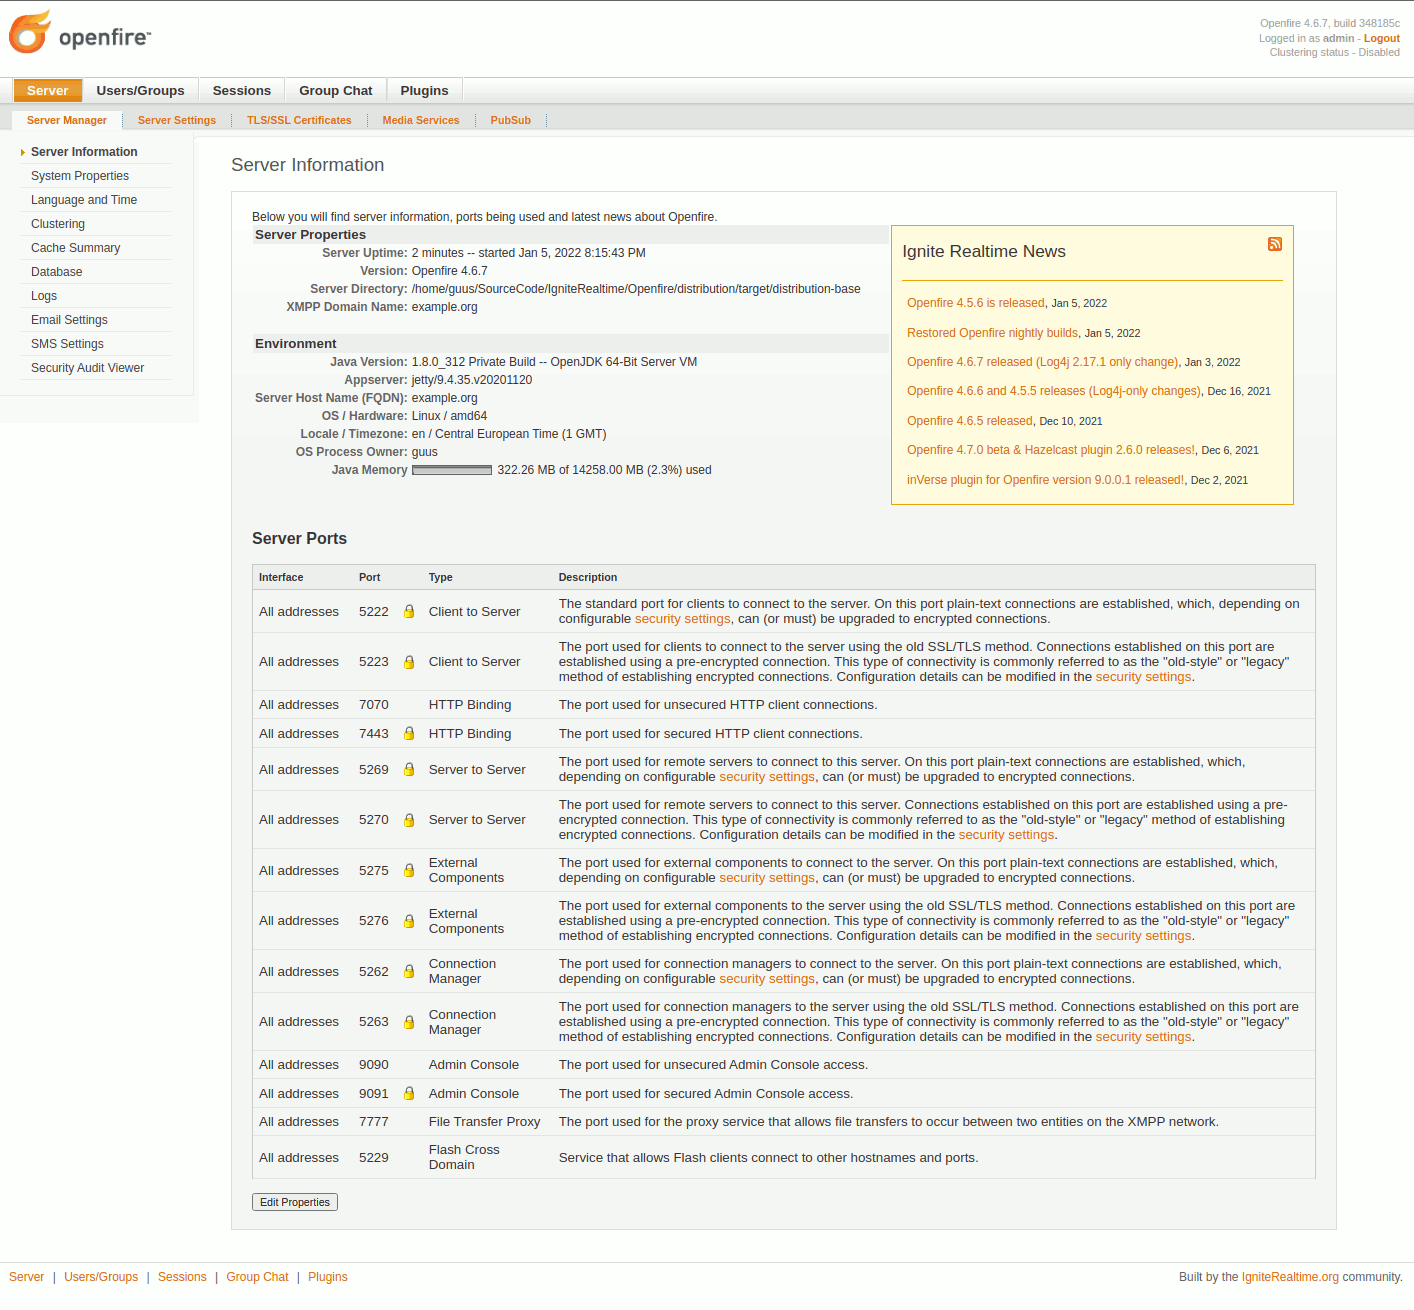Click the lock icon for port 5222

(x=409, y=611)
